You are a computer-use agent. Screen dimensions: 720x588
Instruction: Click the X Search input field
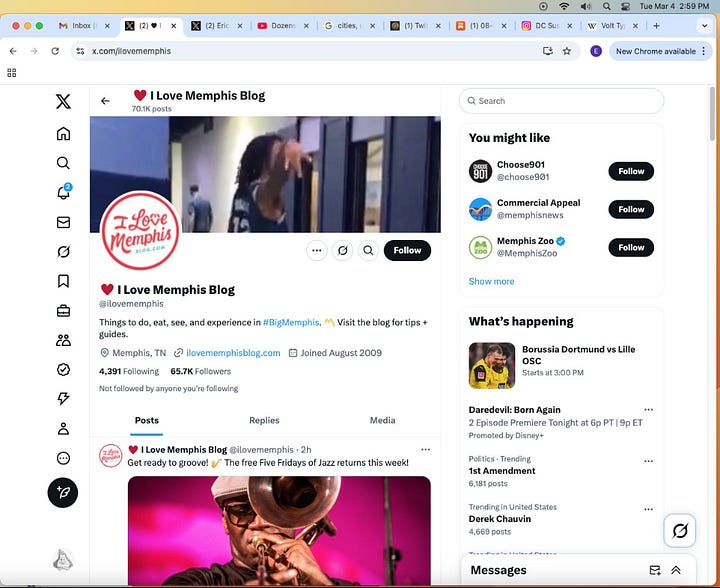561,101
